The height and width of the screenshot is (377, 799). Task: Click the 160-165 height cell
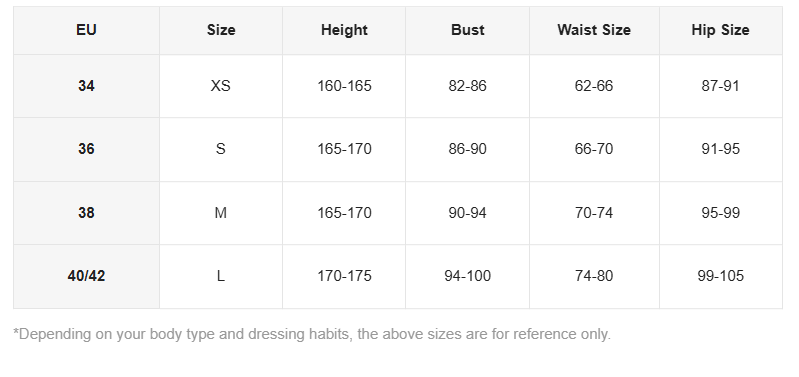[344, 86]
